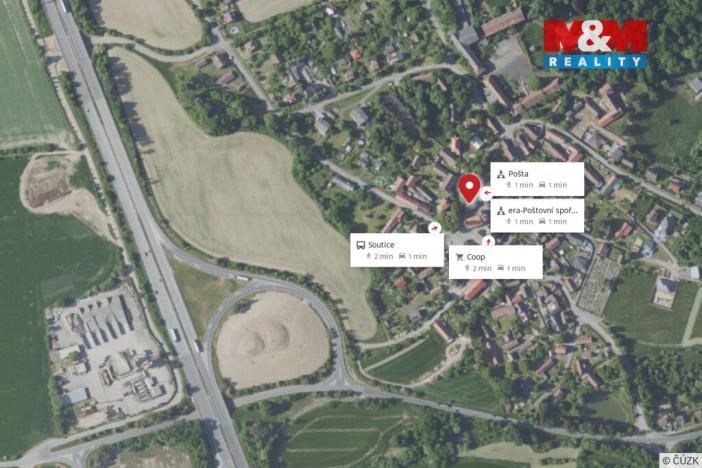Click the pedestrian icon in Coop card

(x=467, y=268)
